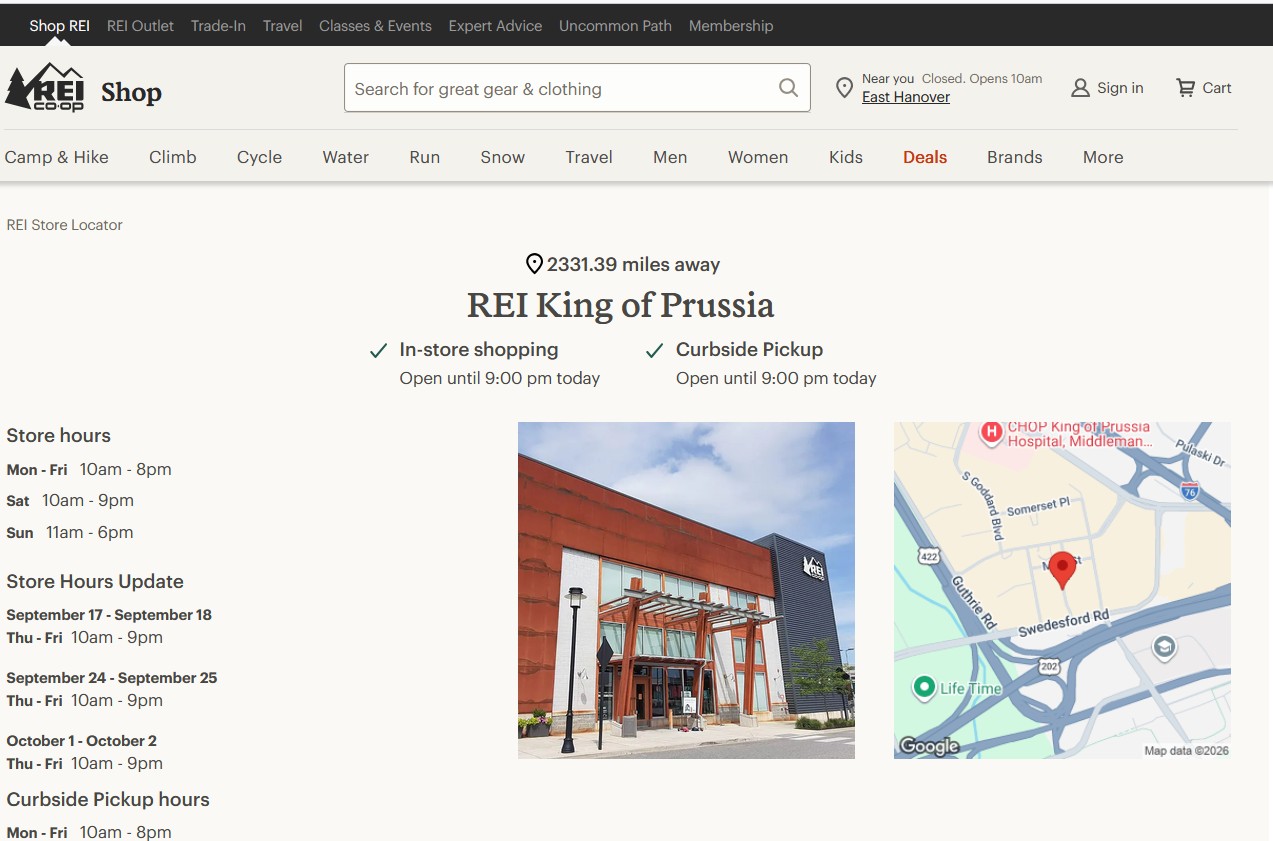This screenshot has height=841, width=1273.
Task: Open Expert Advice
Action: click(x=495, y=26)
